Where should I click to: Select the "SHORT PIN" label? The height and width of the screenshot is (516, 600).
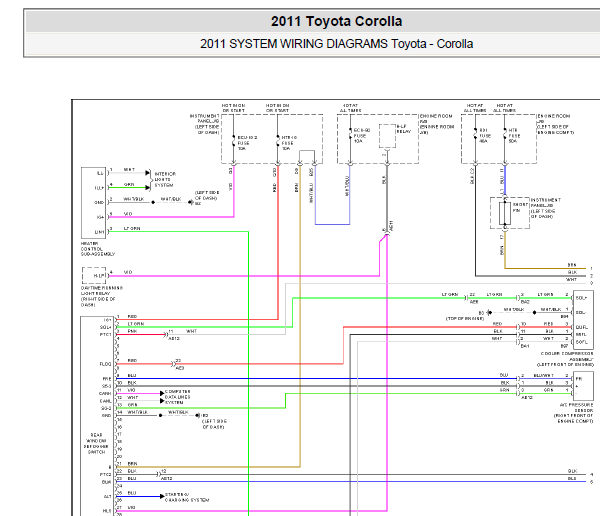520,207
